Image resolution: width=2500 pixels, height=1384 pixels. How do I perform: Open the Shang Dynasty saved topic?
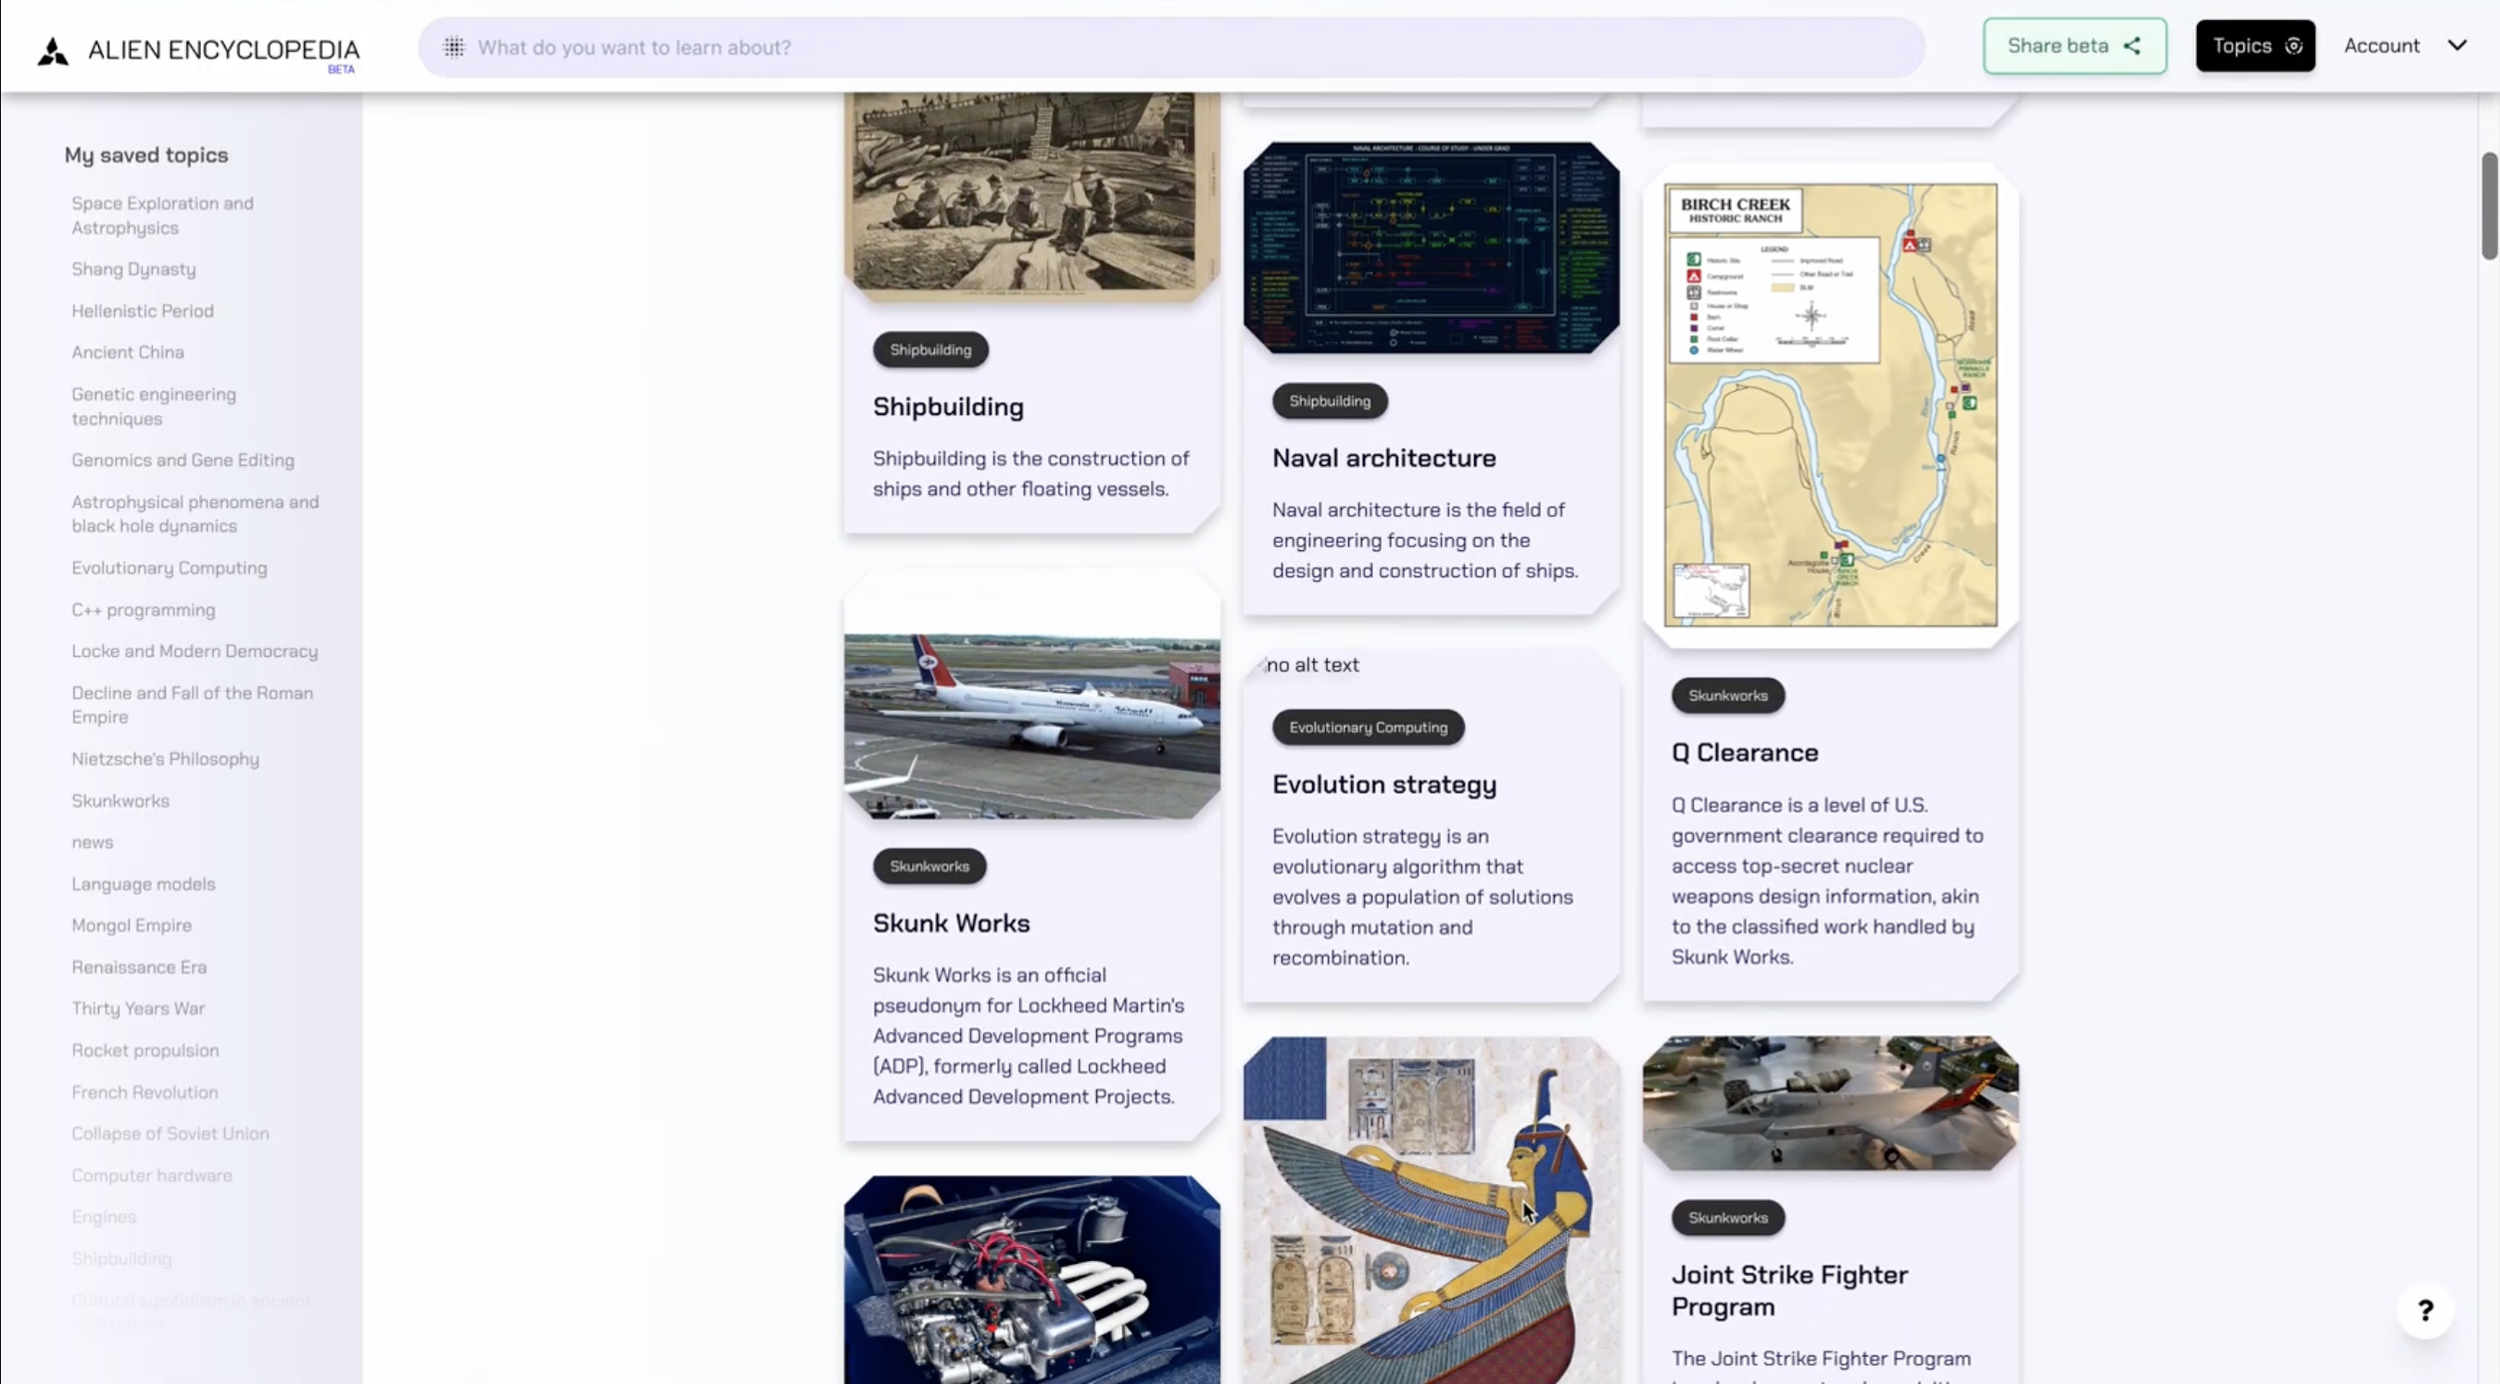(133, 269)
